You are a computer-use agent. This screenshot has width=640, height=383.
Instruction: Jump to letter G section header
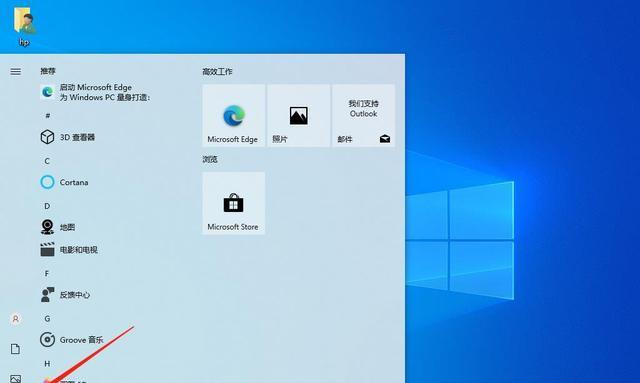(x=47, y=318)
